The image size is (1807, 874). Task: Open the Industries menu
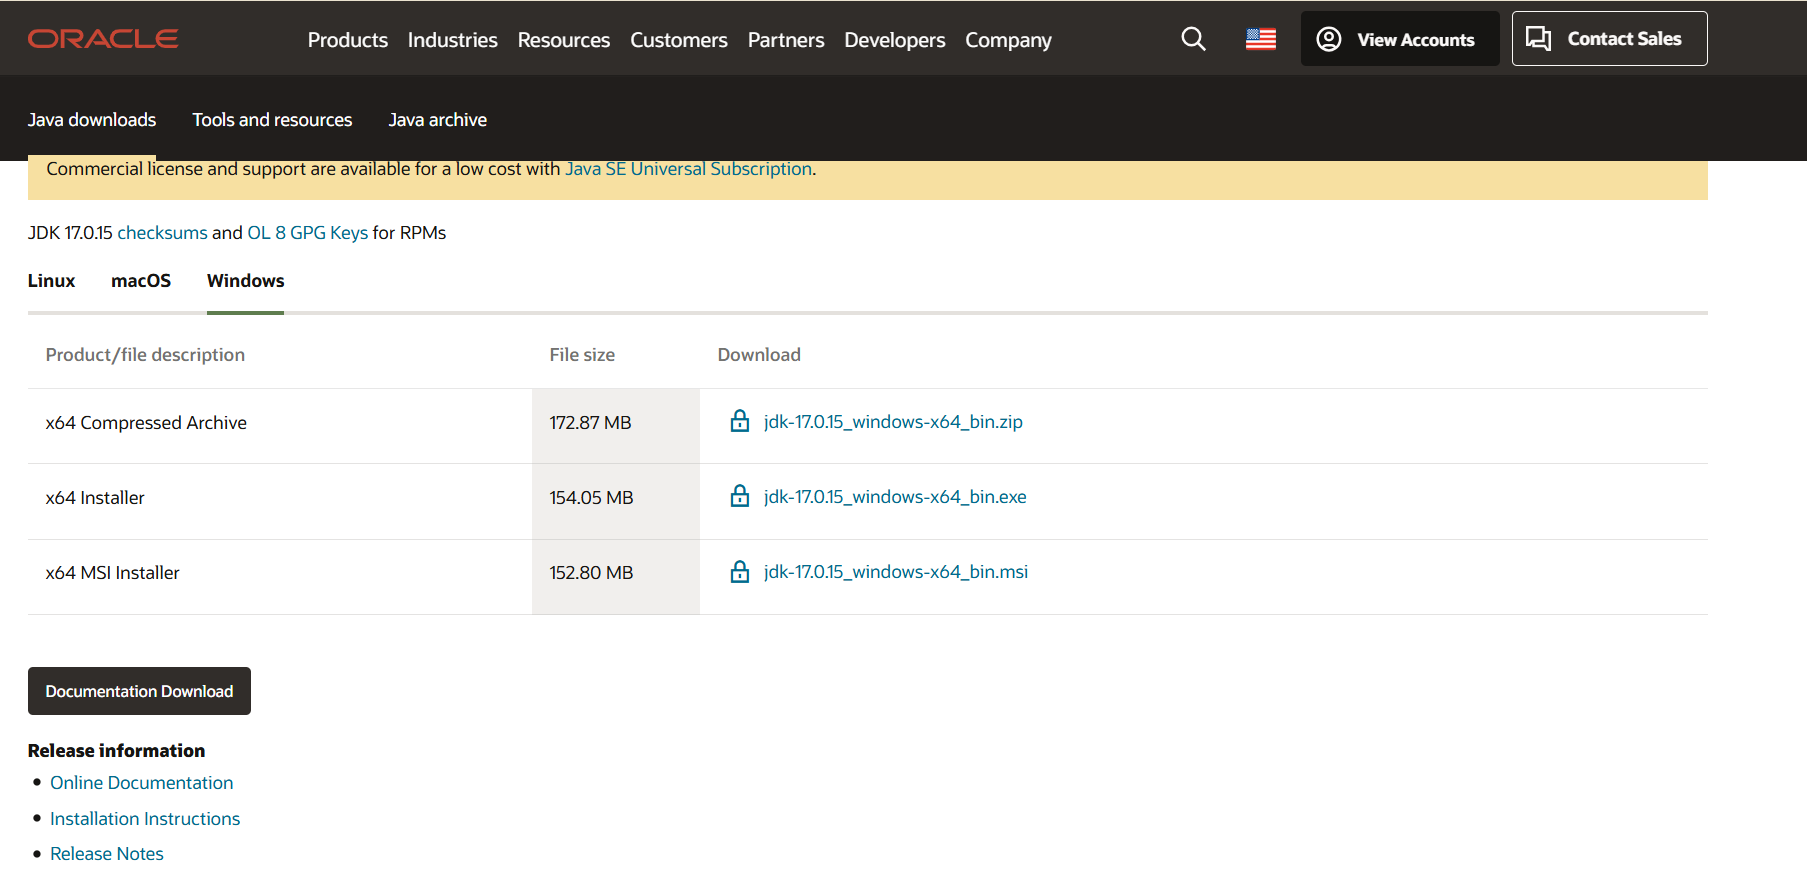pos(453,40)
